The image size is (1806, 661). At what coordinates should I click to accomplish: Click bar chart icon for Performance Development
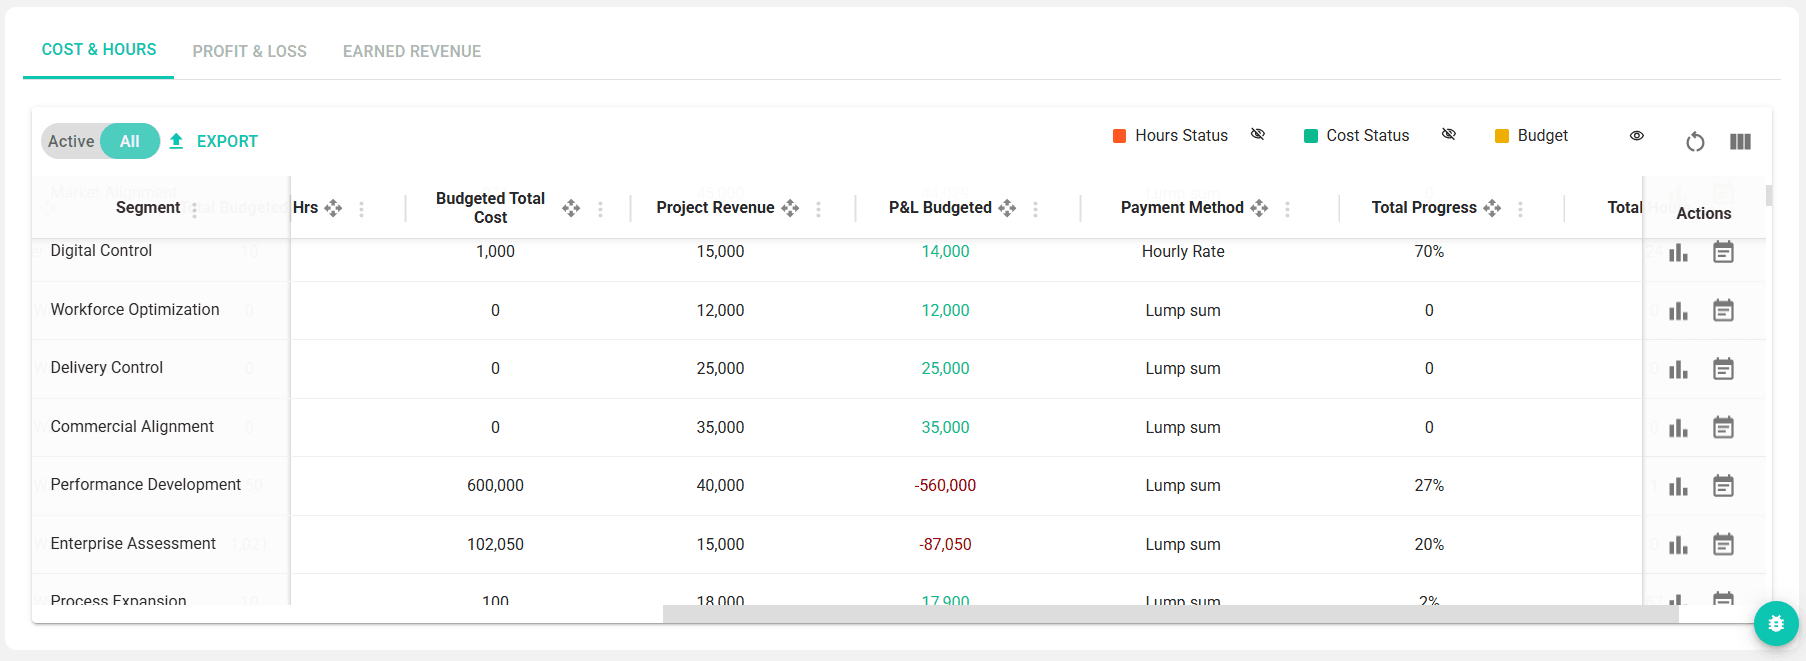1678,487
